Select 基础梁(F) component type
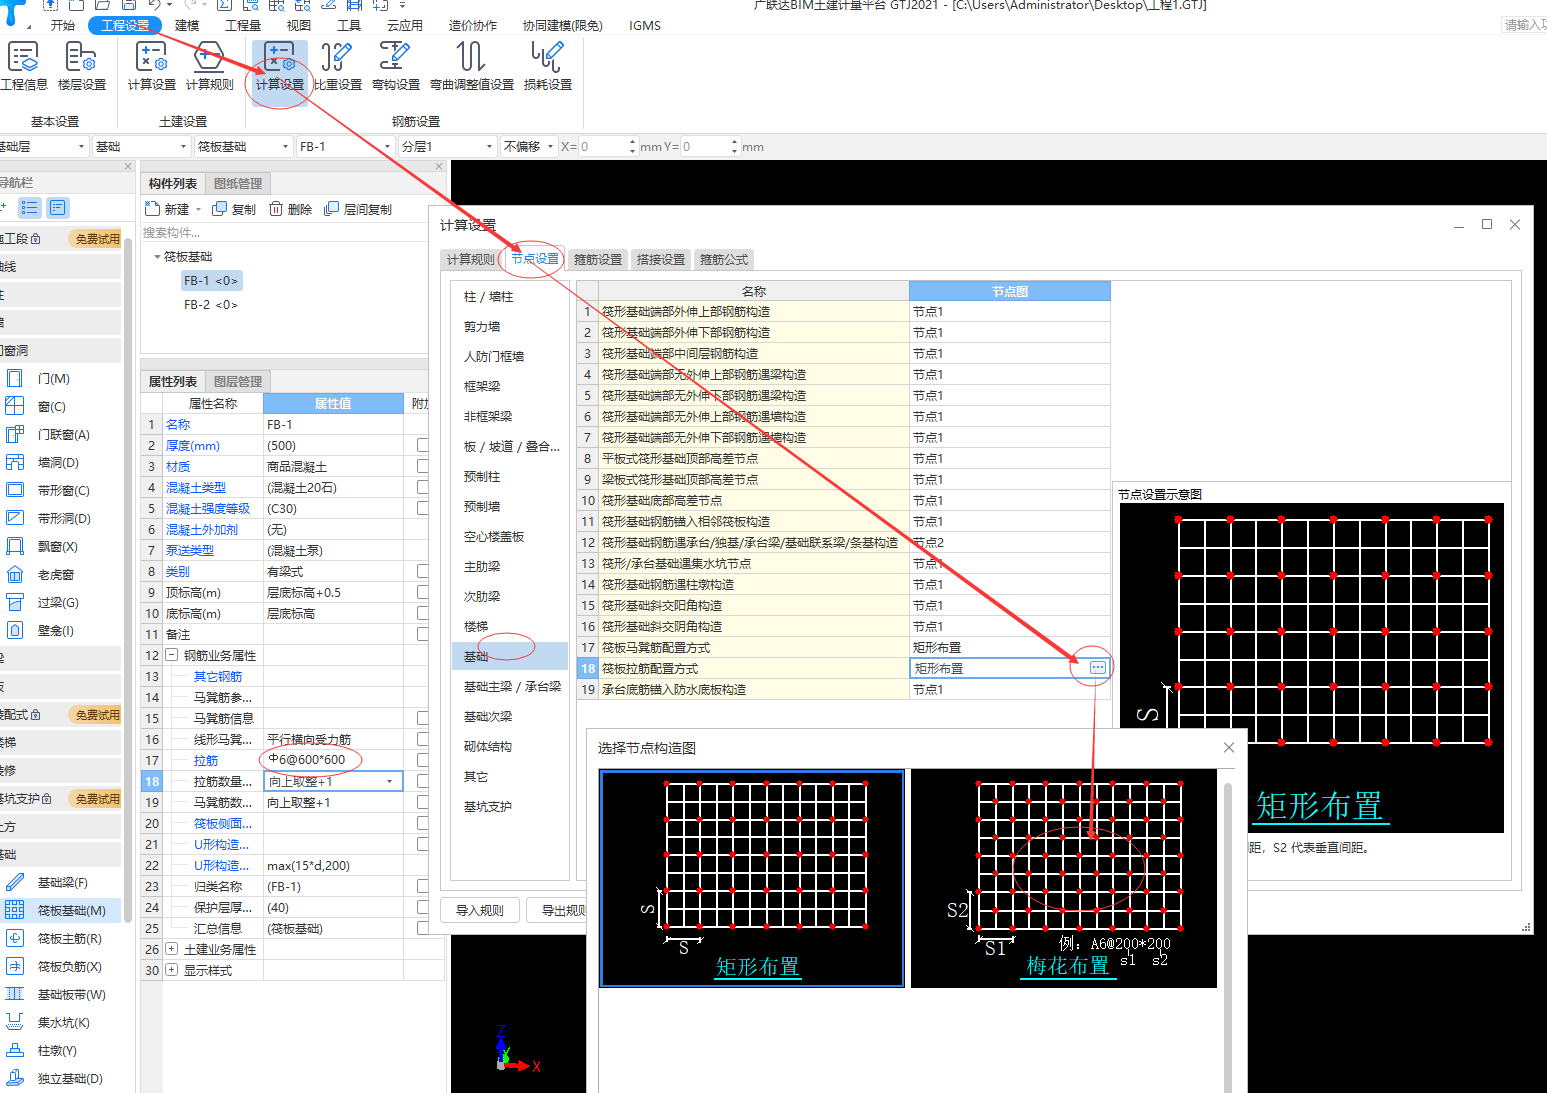1547x1093 pixels. (x=48, y=883)
